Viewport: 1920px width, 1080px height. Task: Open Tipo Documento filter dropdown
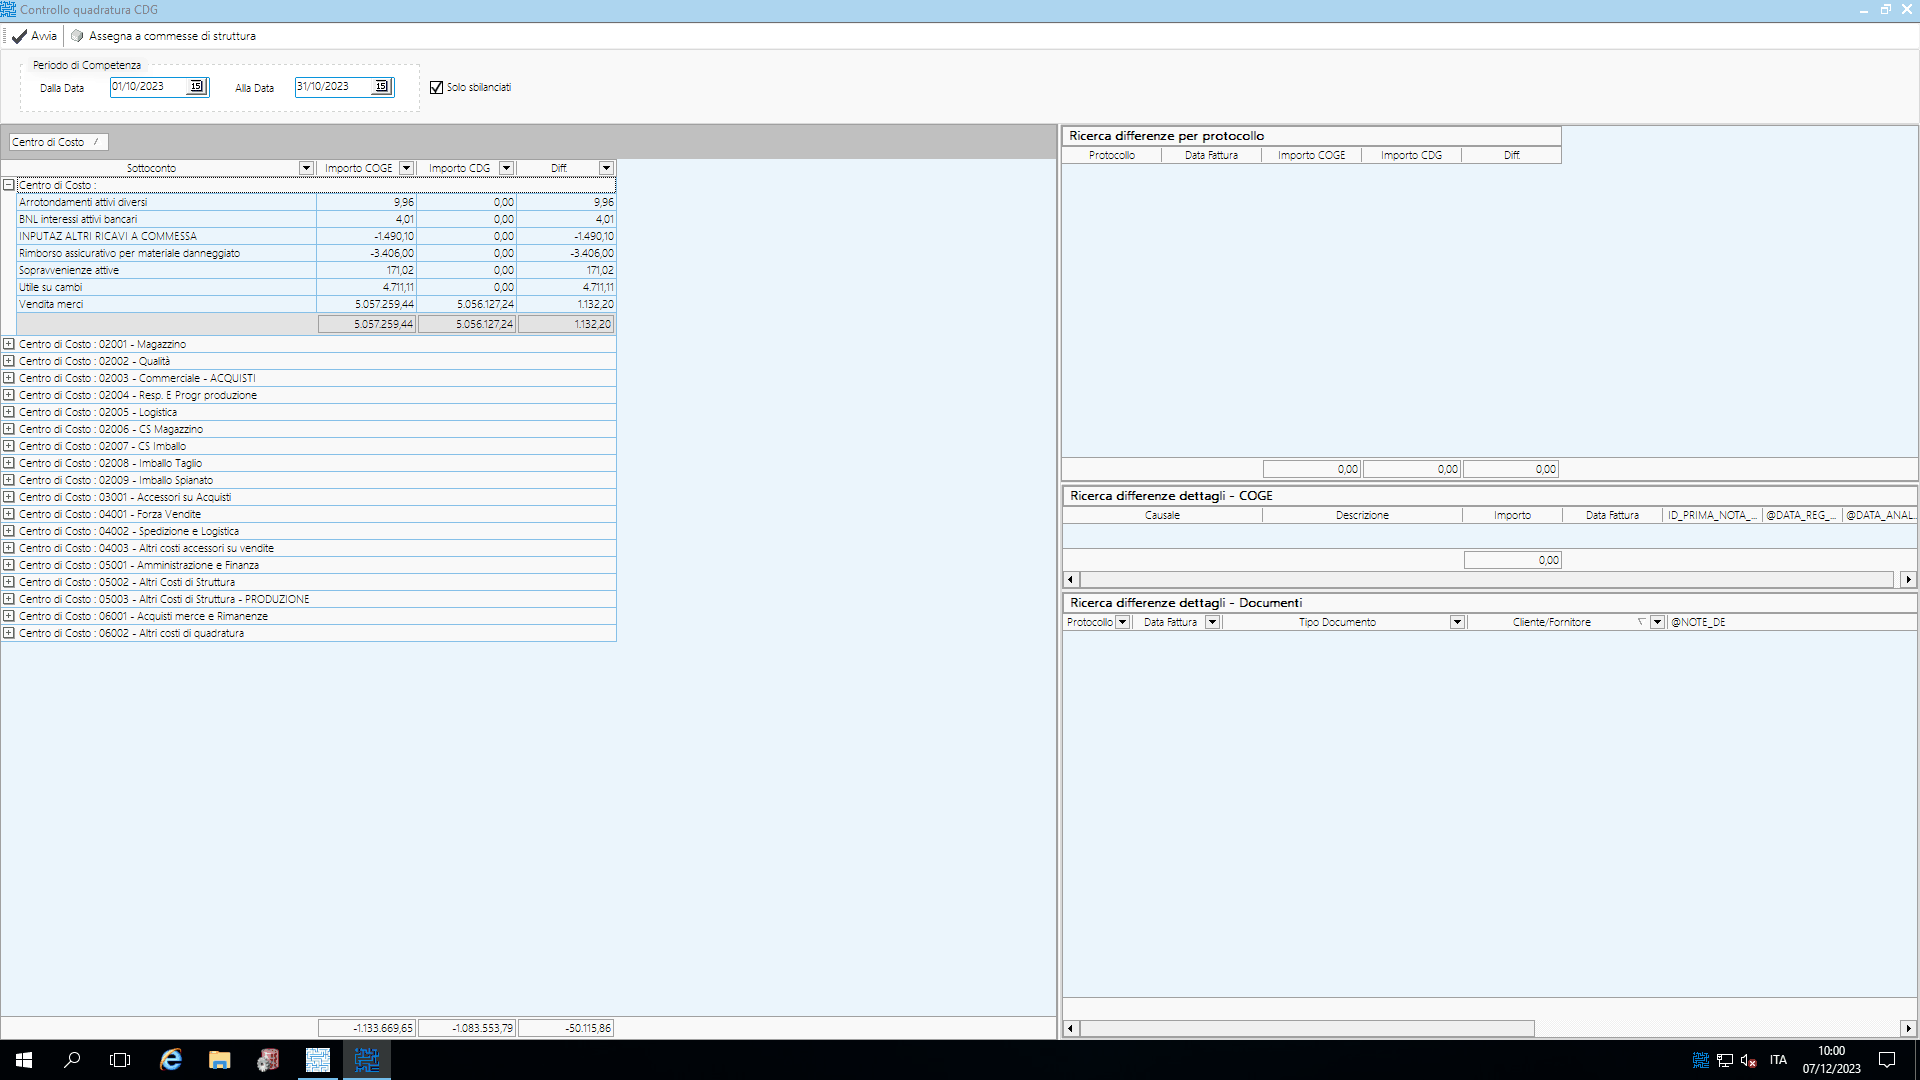pos(1457,622)
